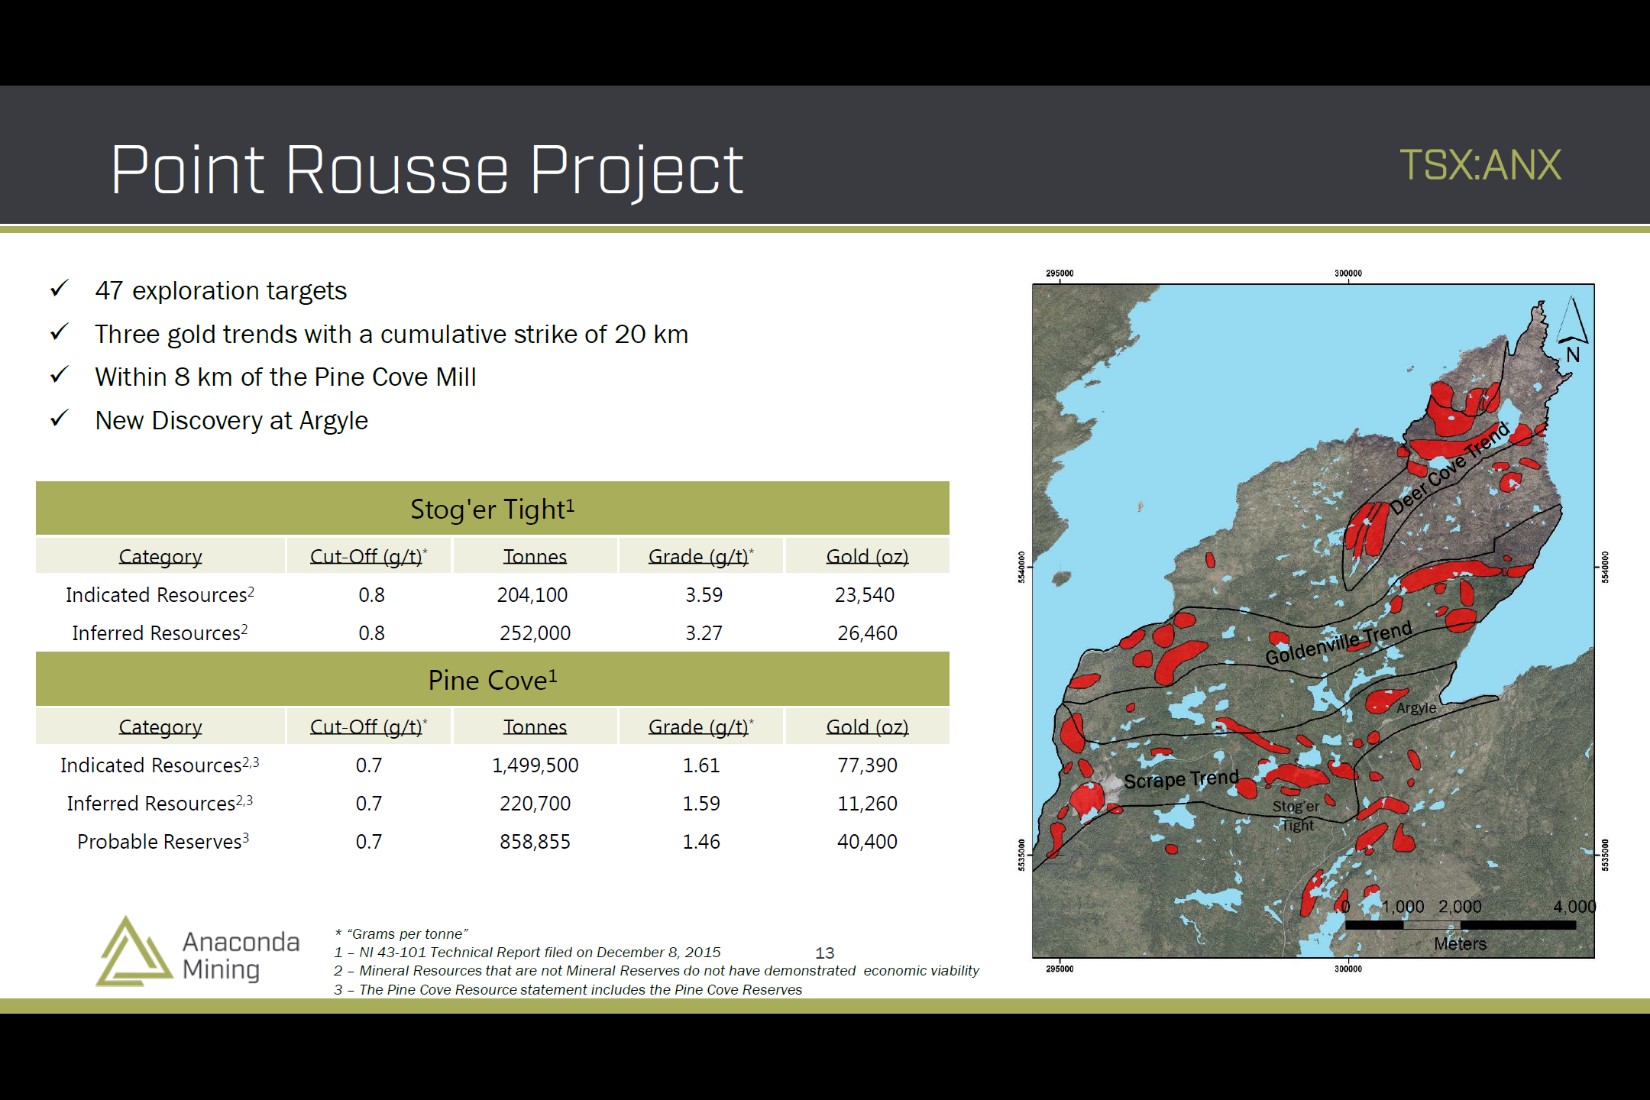Viewport: 1650px width, 1100px height.
Task: Click 'Scrape Trend' map label
Action: point(1181,779)
